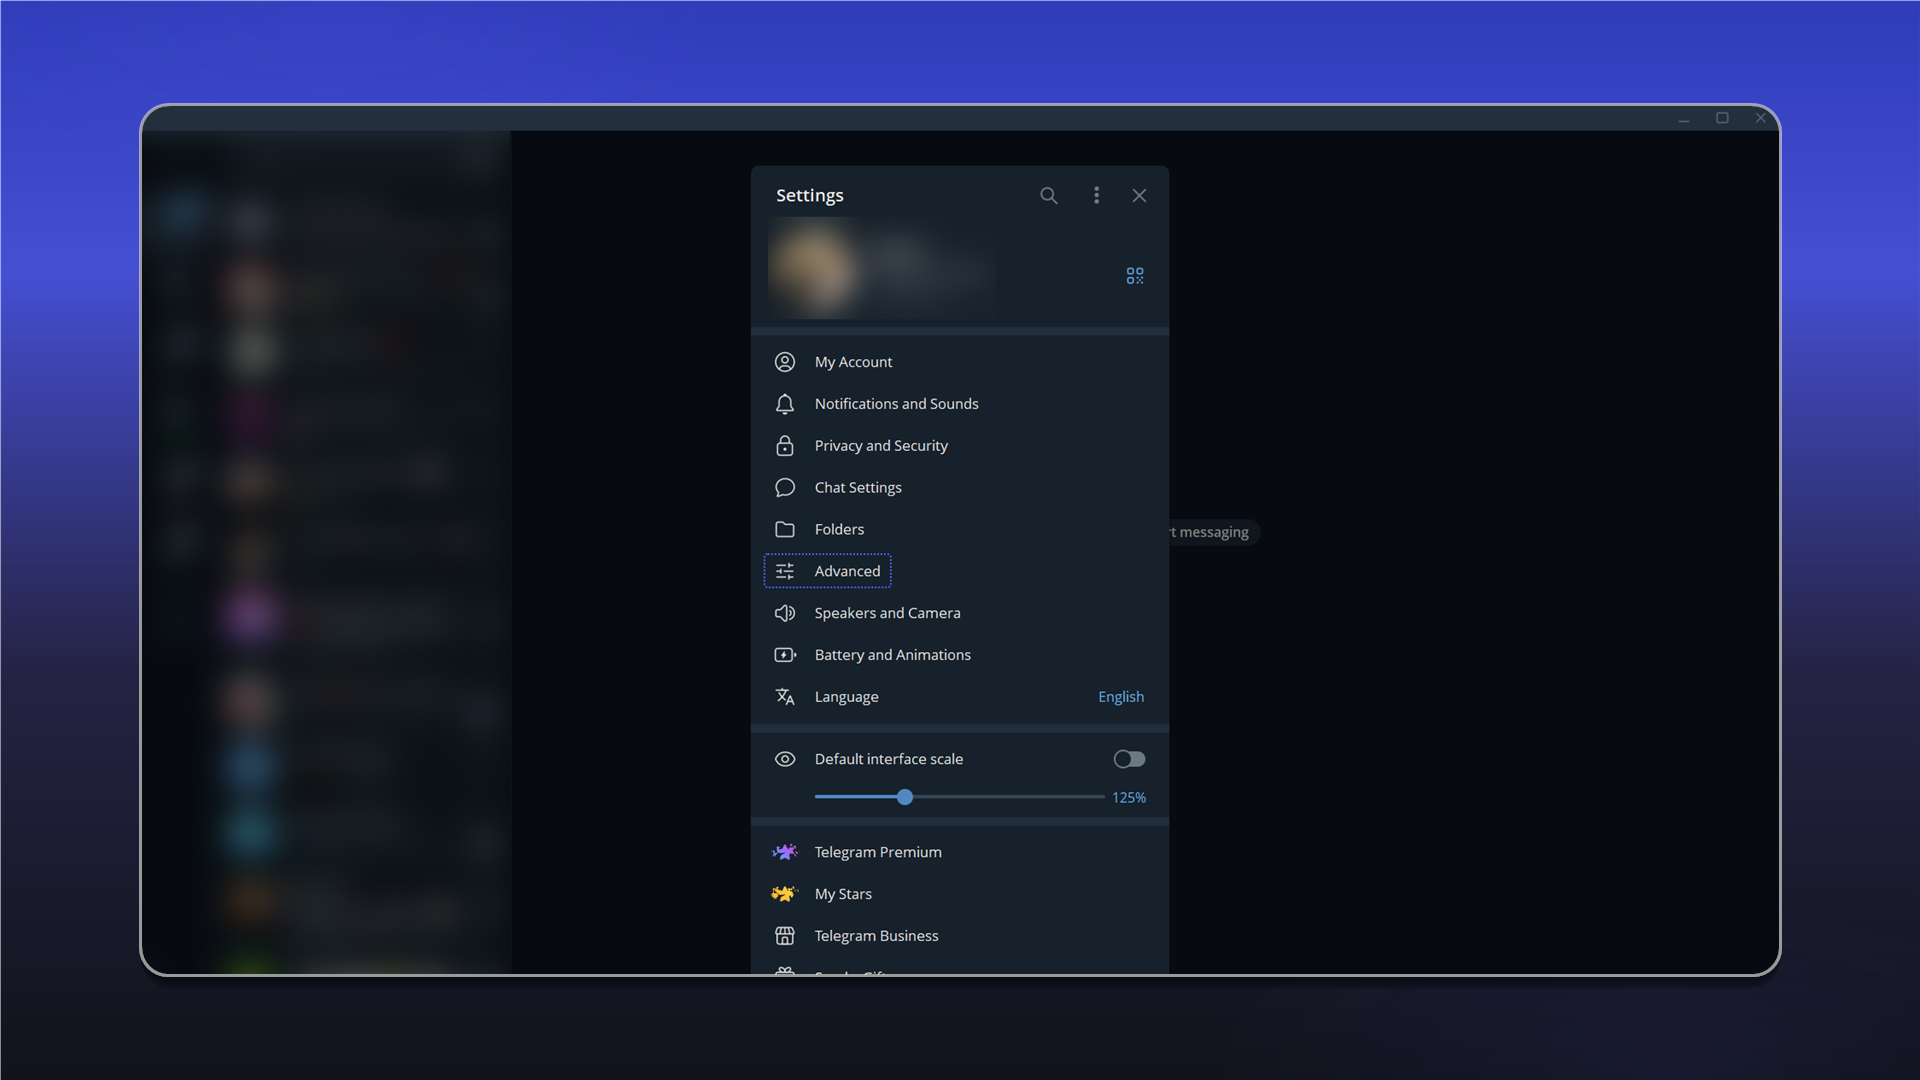Show QR code icon next to profile
Viewport: 1920px width, 1080px height.
(1135, 275)
